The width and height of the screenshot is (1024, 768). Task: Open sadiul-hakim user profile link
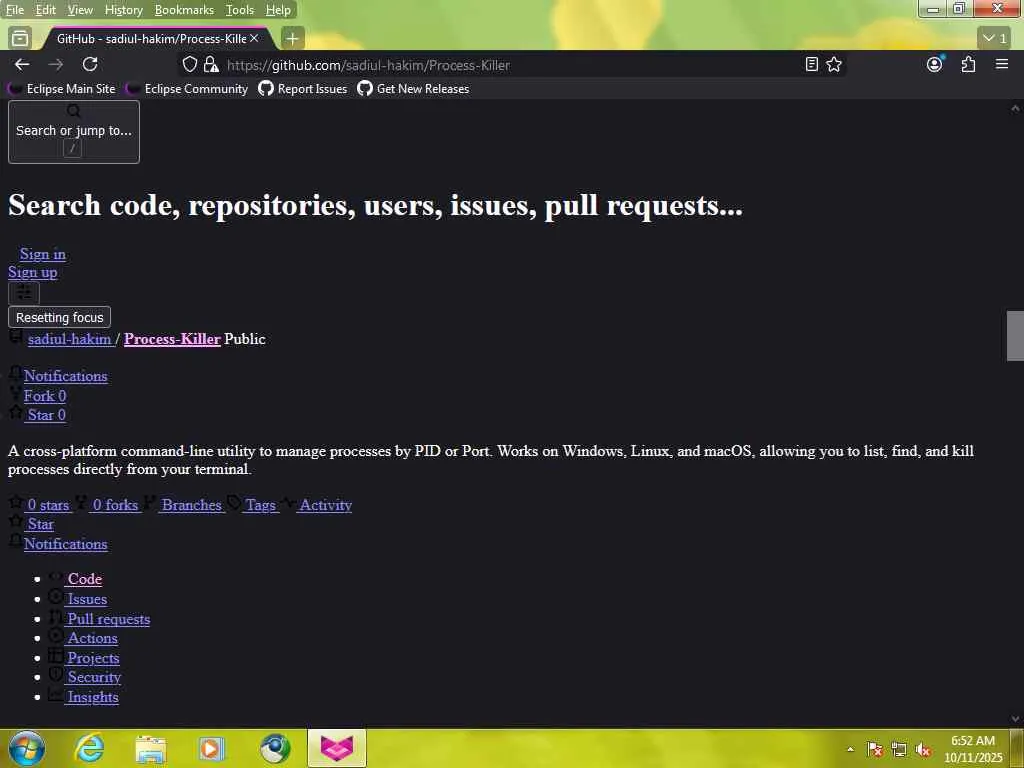tap(70, 339)
